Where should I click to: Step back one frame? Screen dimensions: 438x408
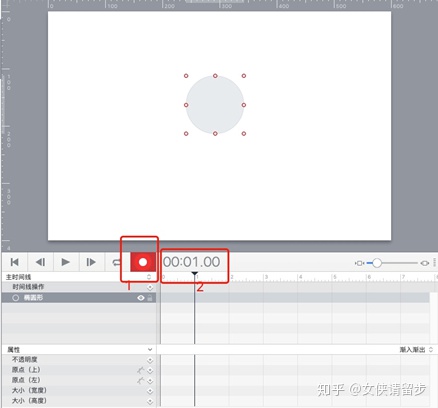[x=40, y=262]
